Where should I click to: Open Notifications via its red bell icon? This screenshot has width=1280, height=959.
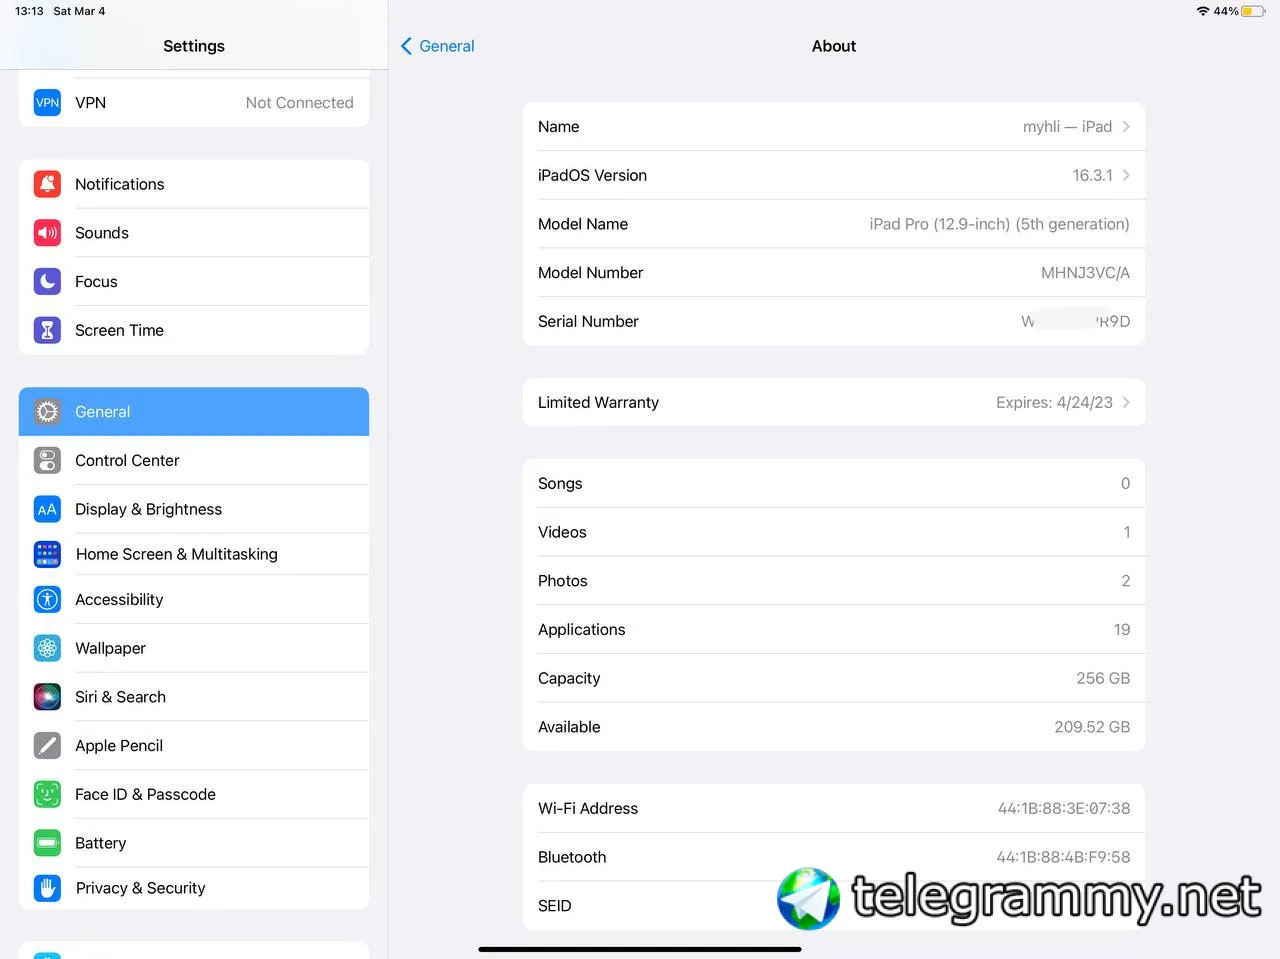point(47,184)
